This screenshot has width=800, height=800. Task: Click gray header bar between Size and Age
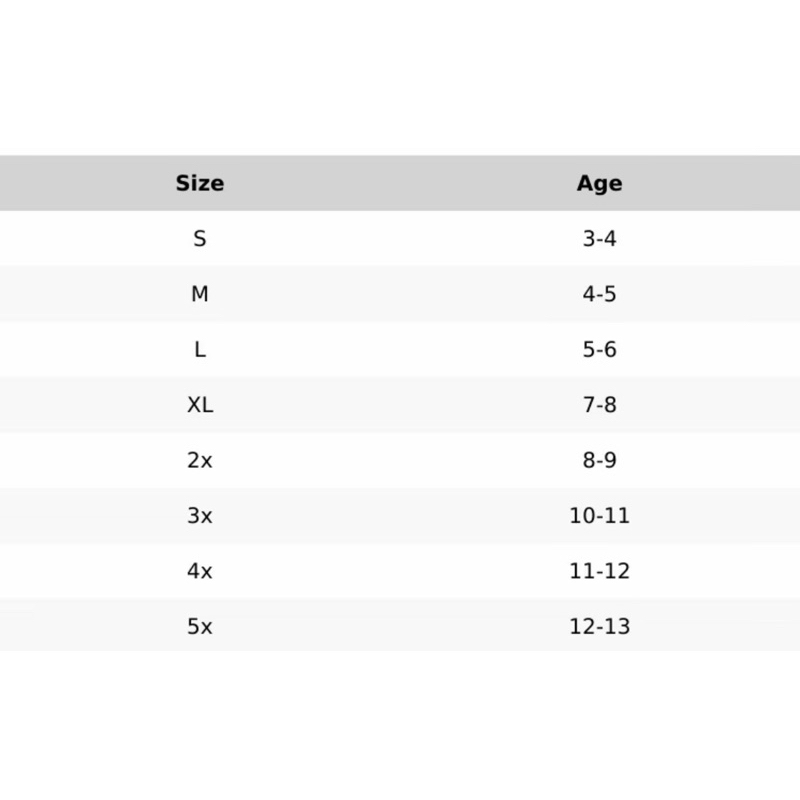click(x=400, y=183)
